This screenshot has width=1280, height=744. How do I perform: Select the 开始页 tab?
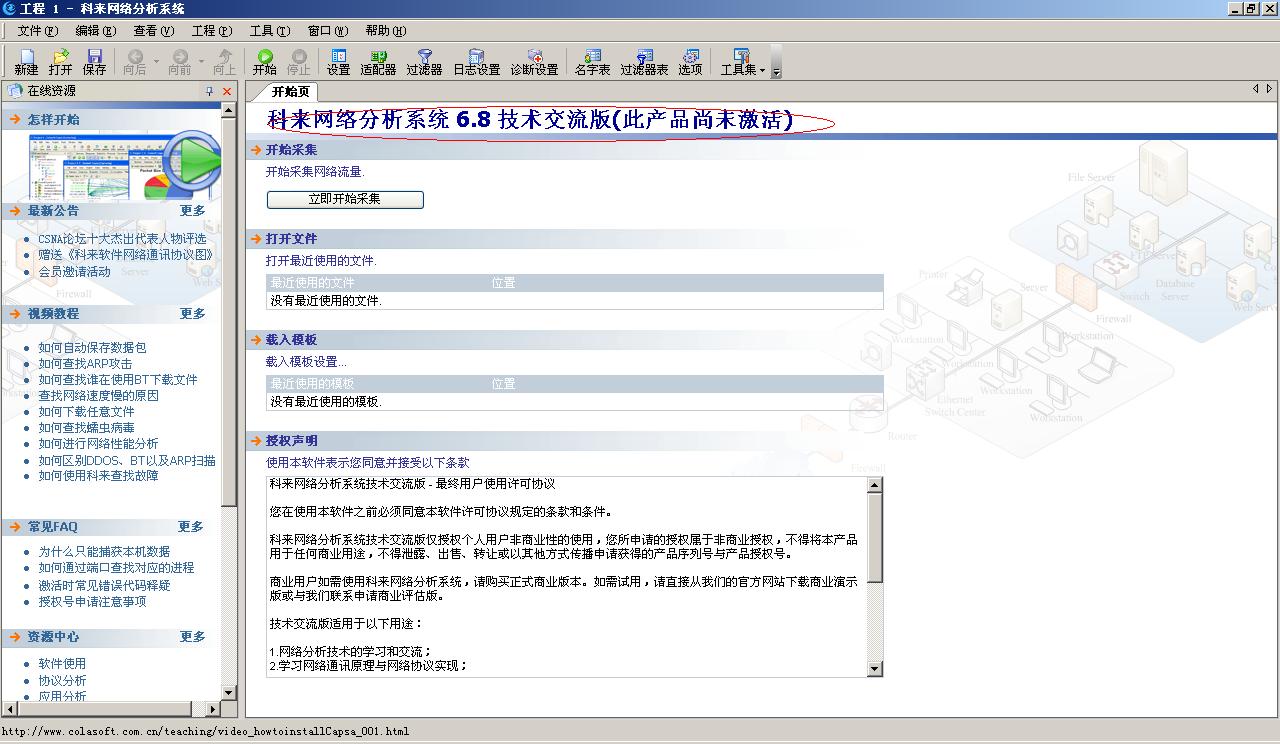coord(291,92)
